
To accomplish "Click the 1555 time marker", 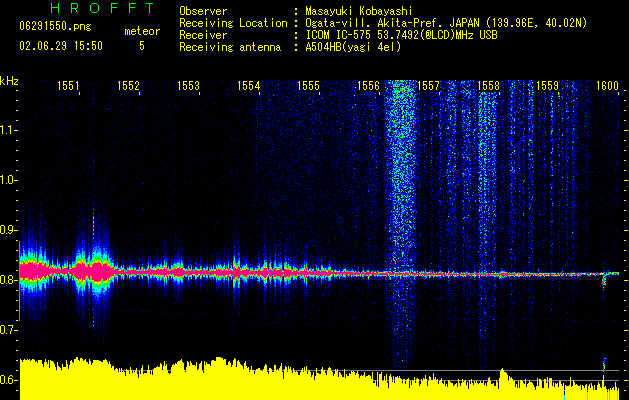I will (308, 86).
